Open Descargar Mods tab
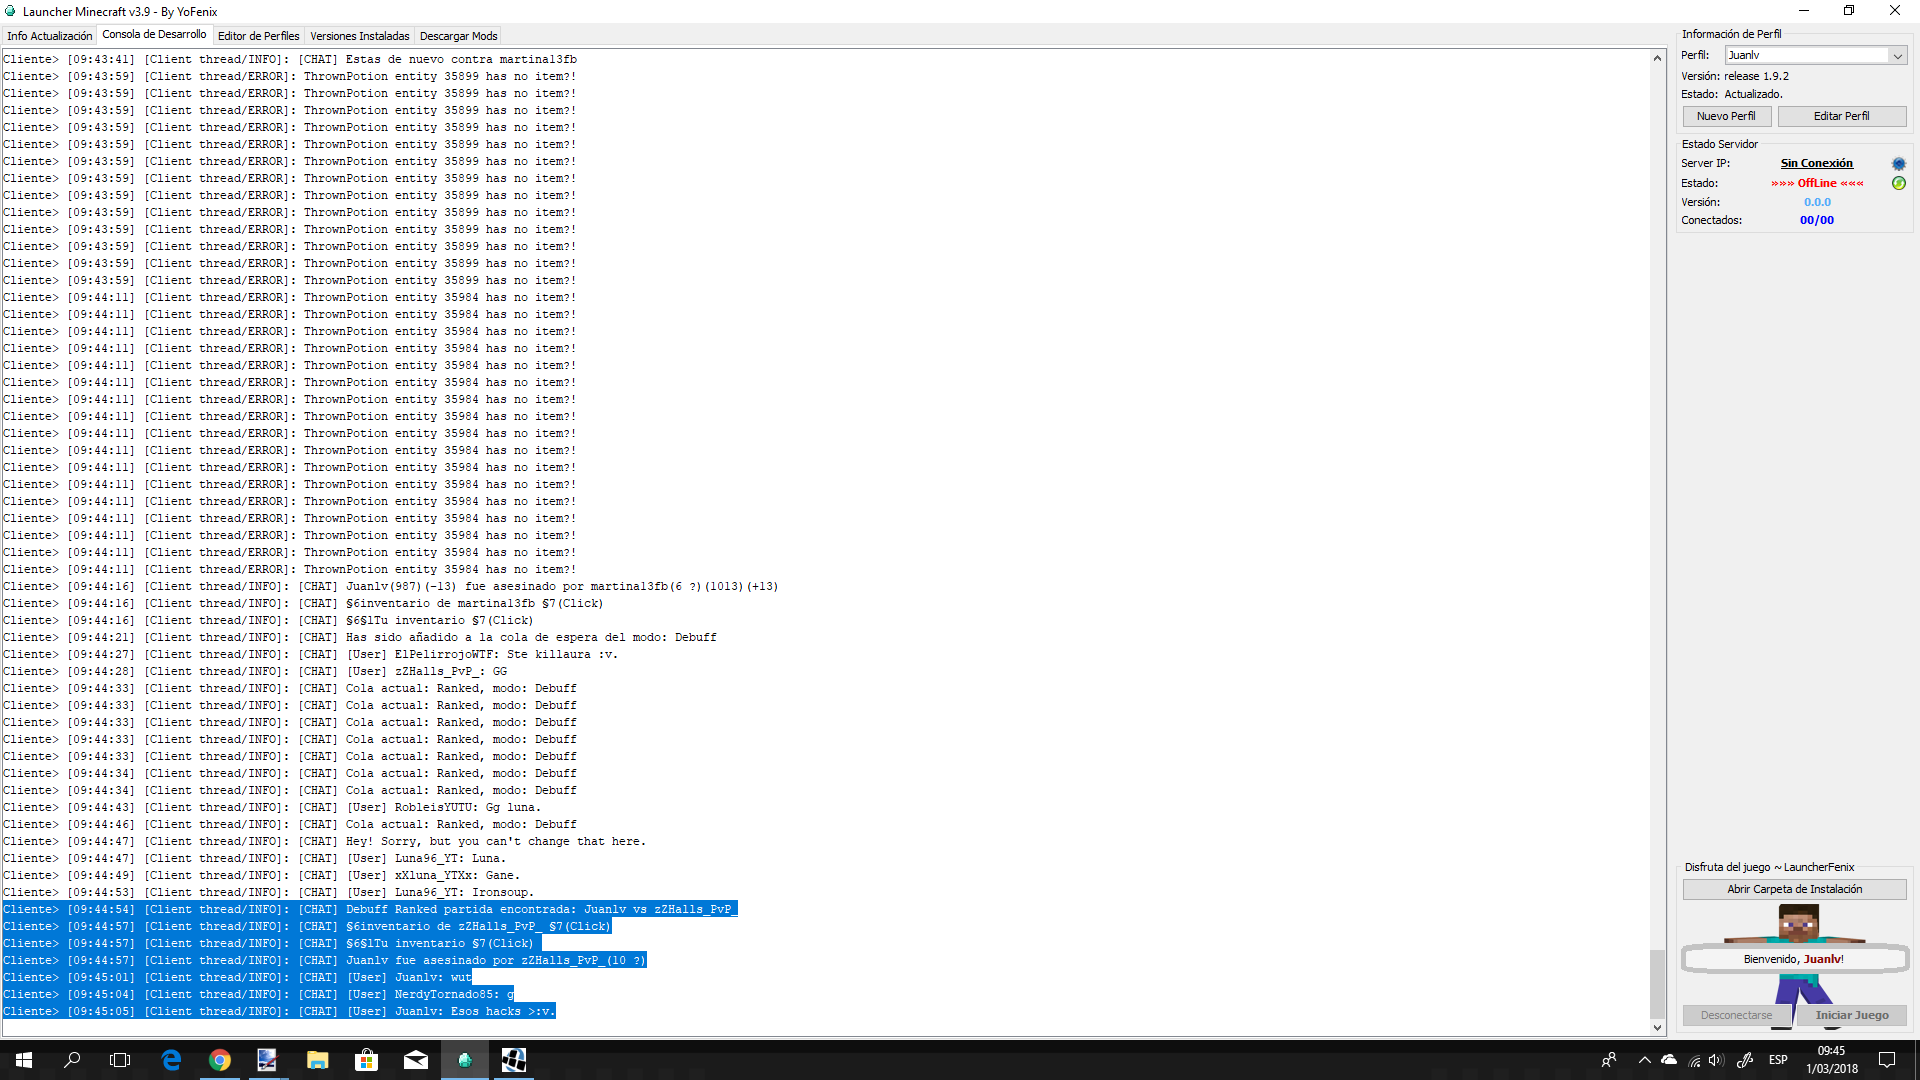This screenshot has width=1920, height=1080. pos(458,36)
